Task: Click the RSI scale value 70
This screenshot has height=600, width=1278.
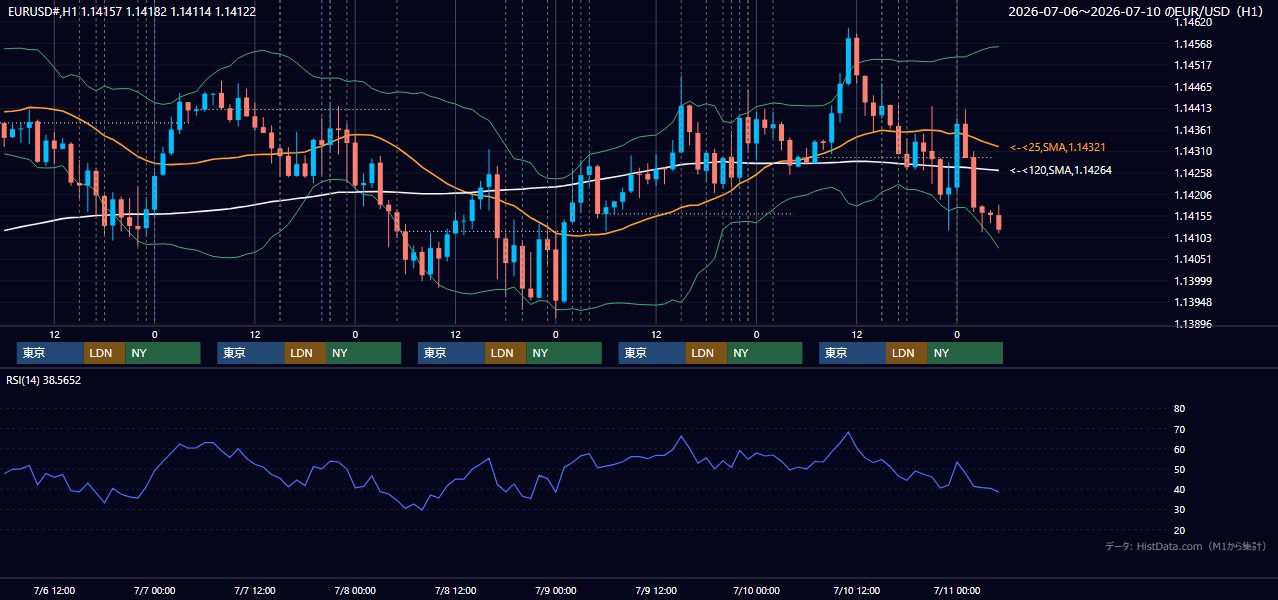Action: pyautogui.click(x=1179, y=429)
